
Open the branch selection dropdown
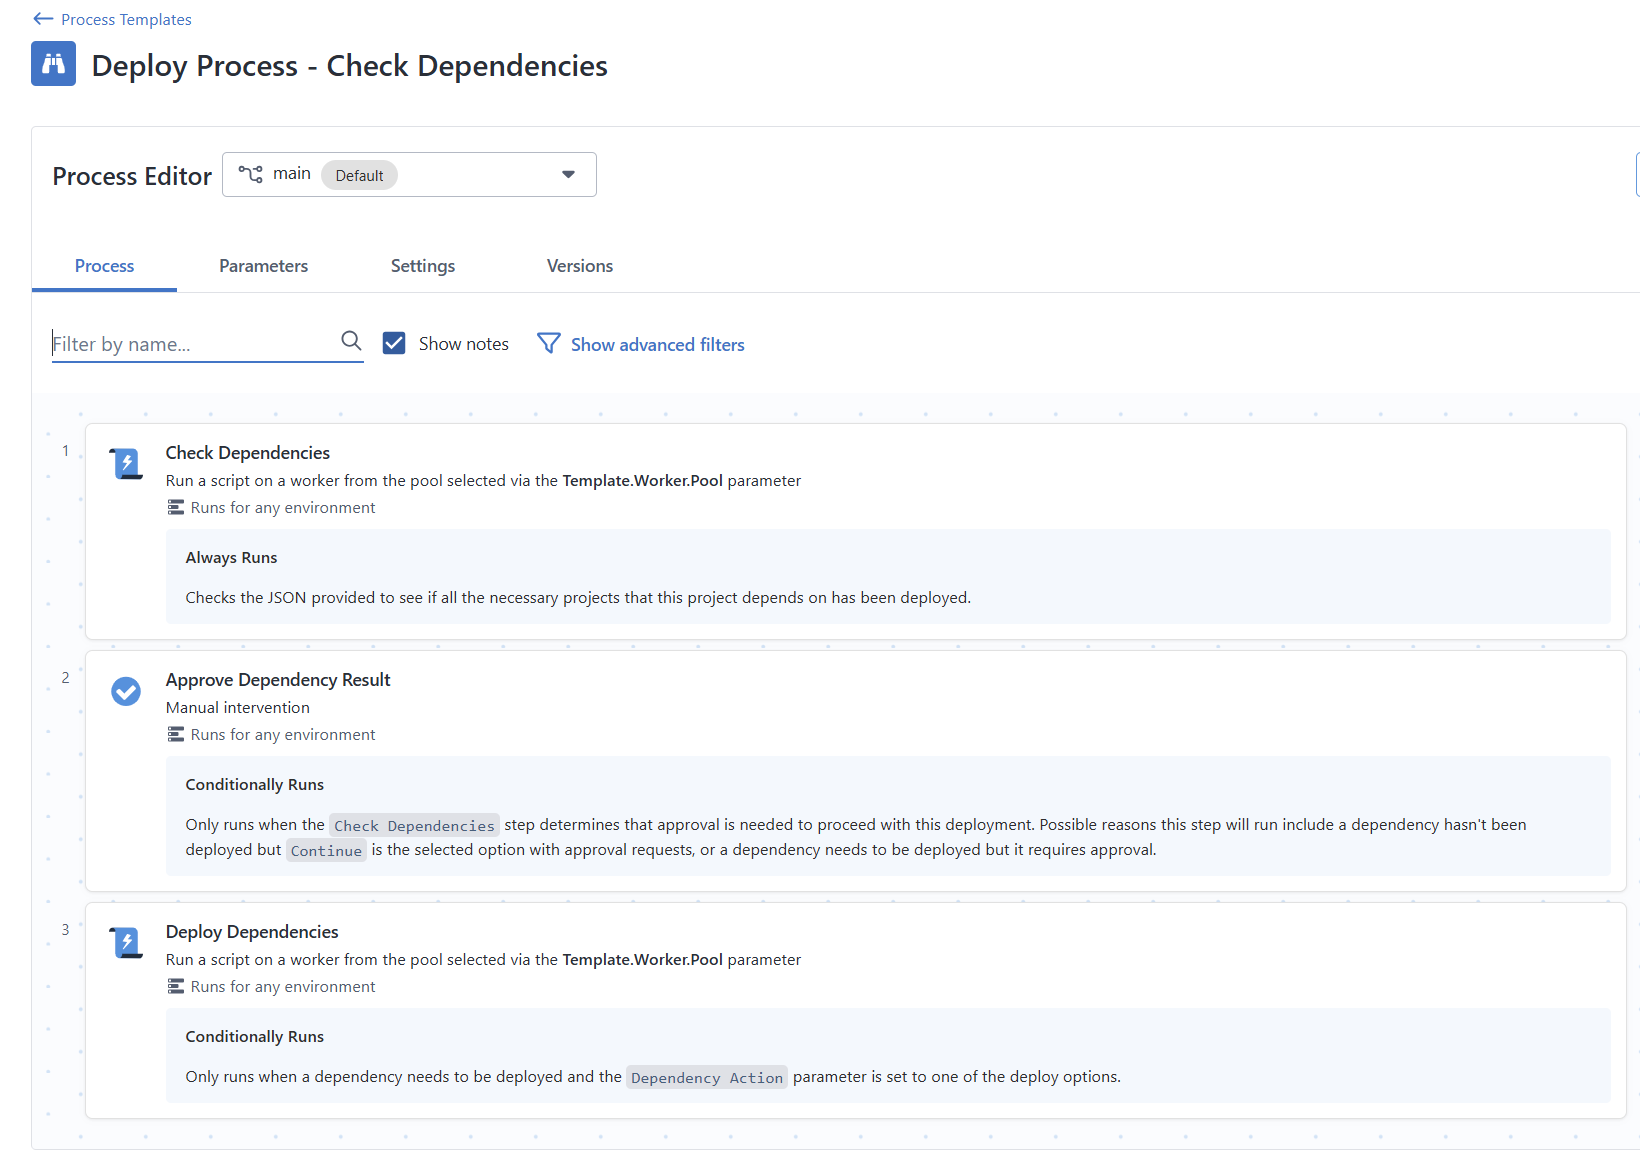[x=568, y=173]
